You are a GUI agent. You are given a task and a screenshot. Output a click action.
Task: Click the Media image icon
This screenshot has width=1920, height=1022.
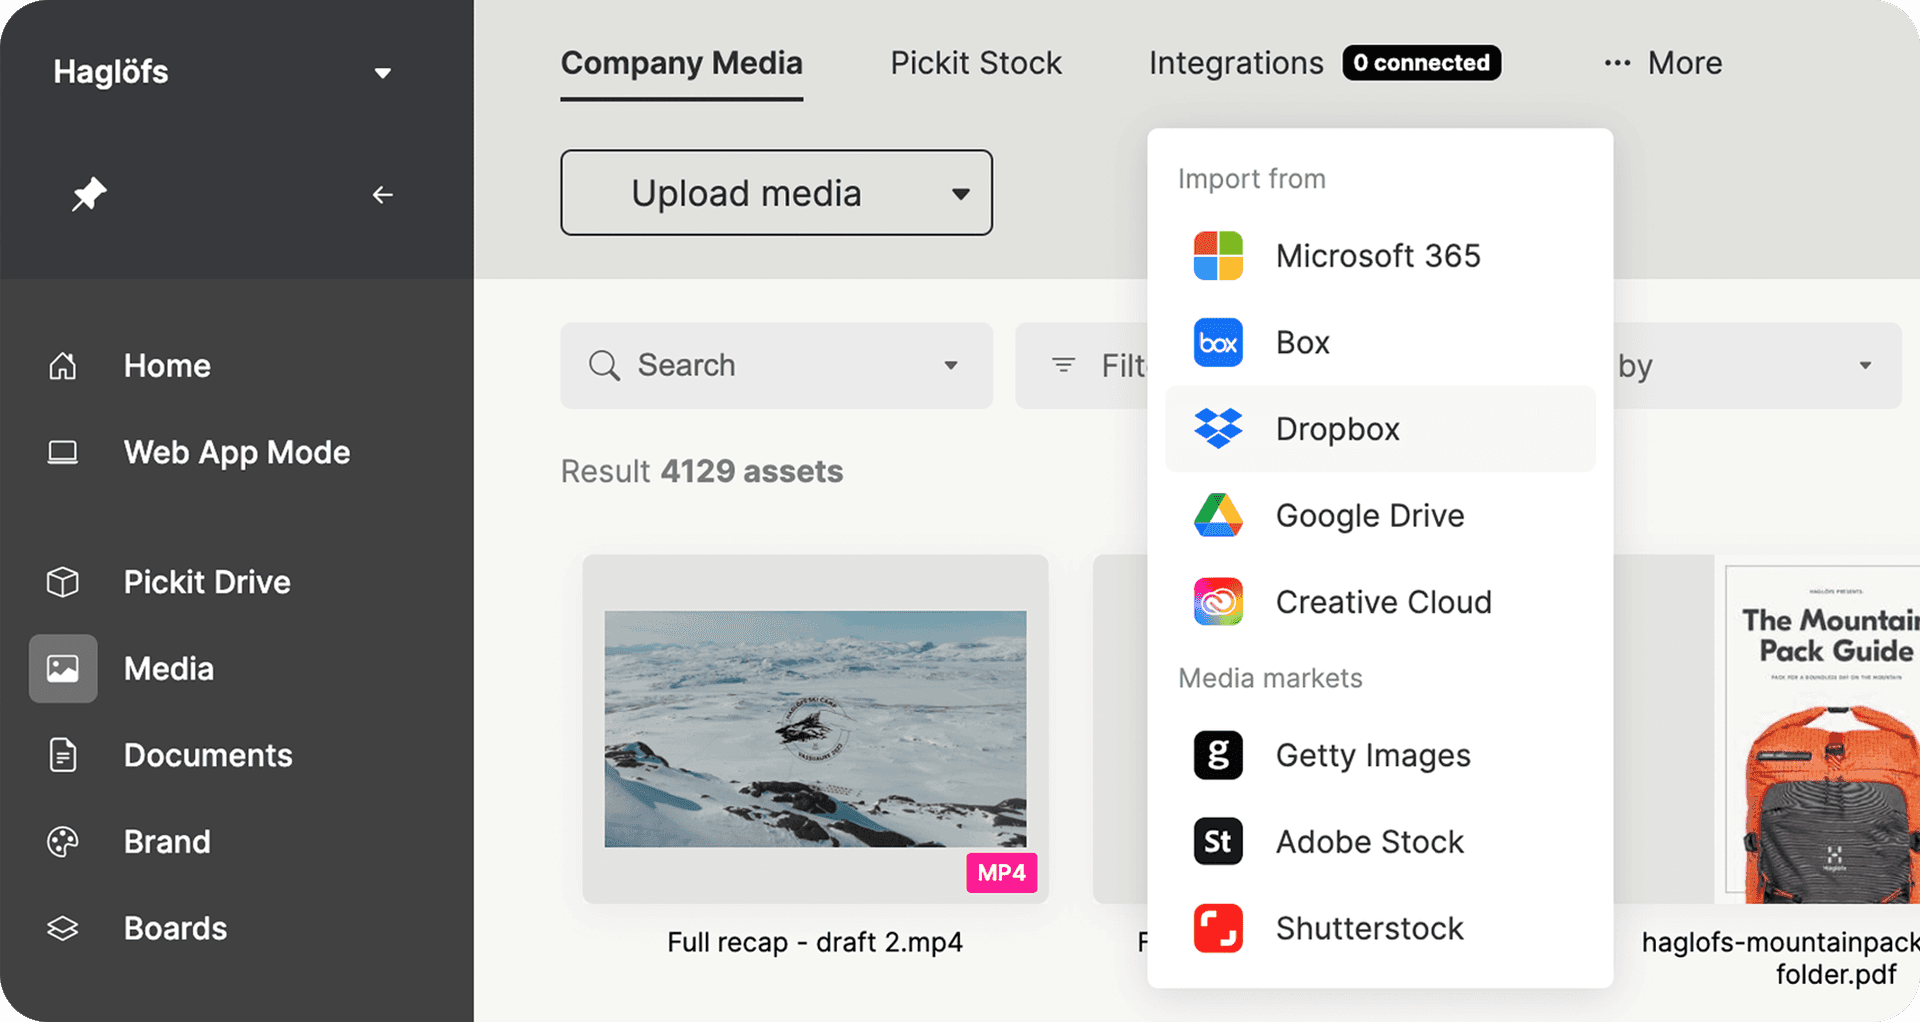point(63,668)
